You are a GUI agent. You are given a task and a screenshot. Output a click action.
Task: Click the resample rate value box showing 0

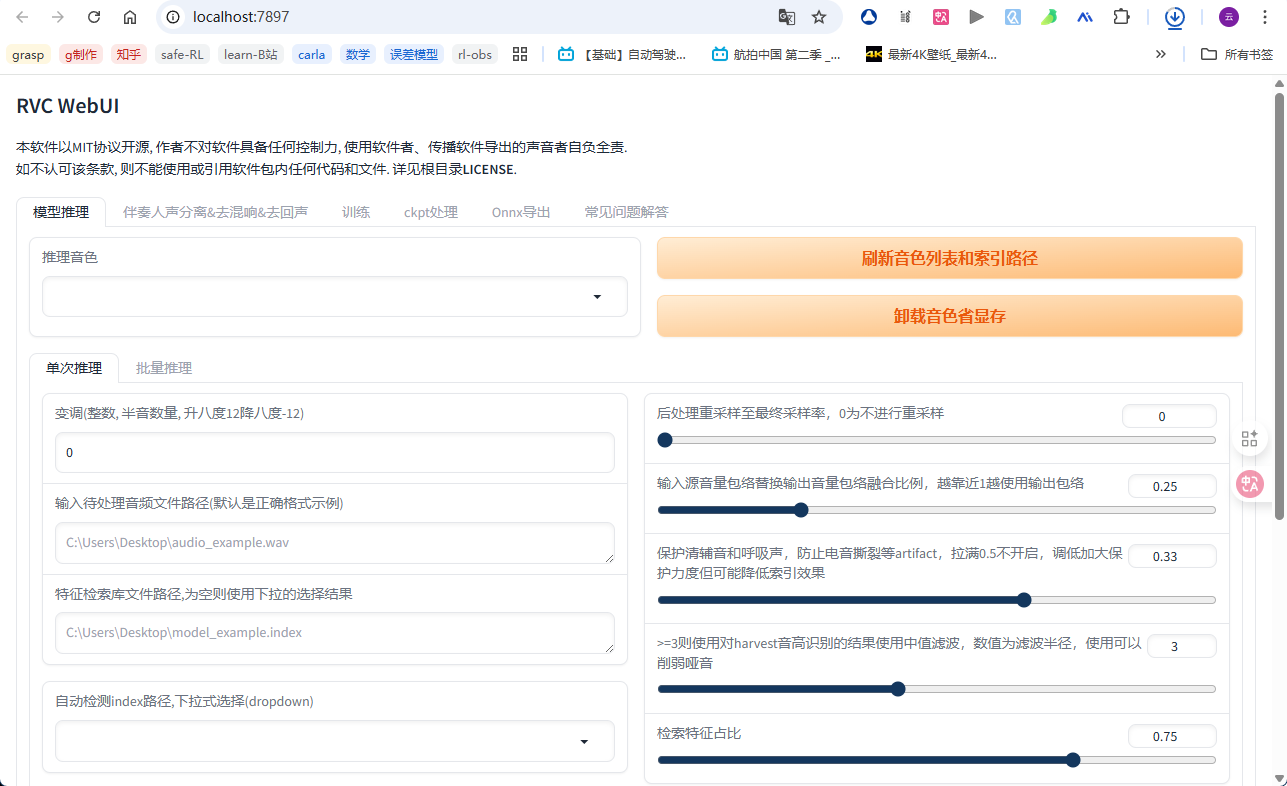pos(1169,417)
